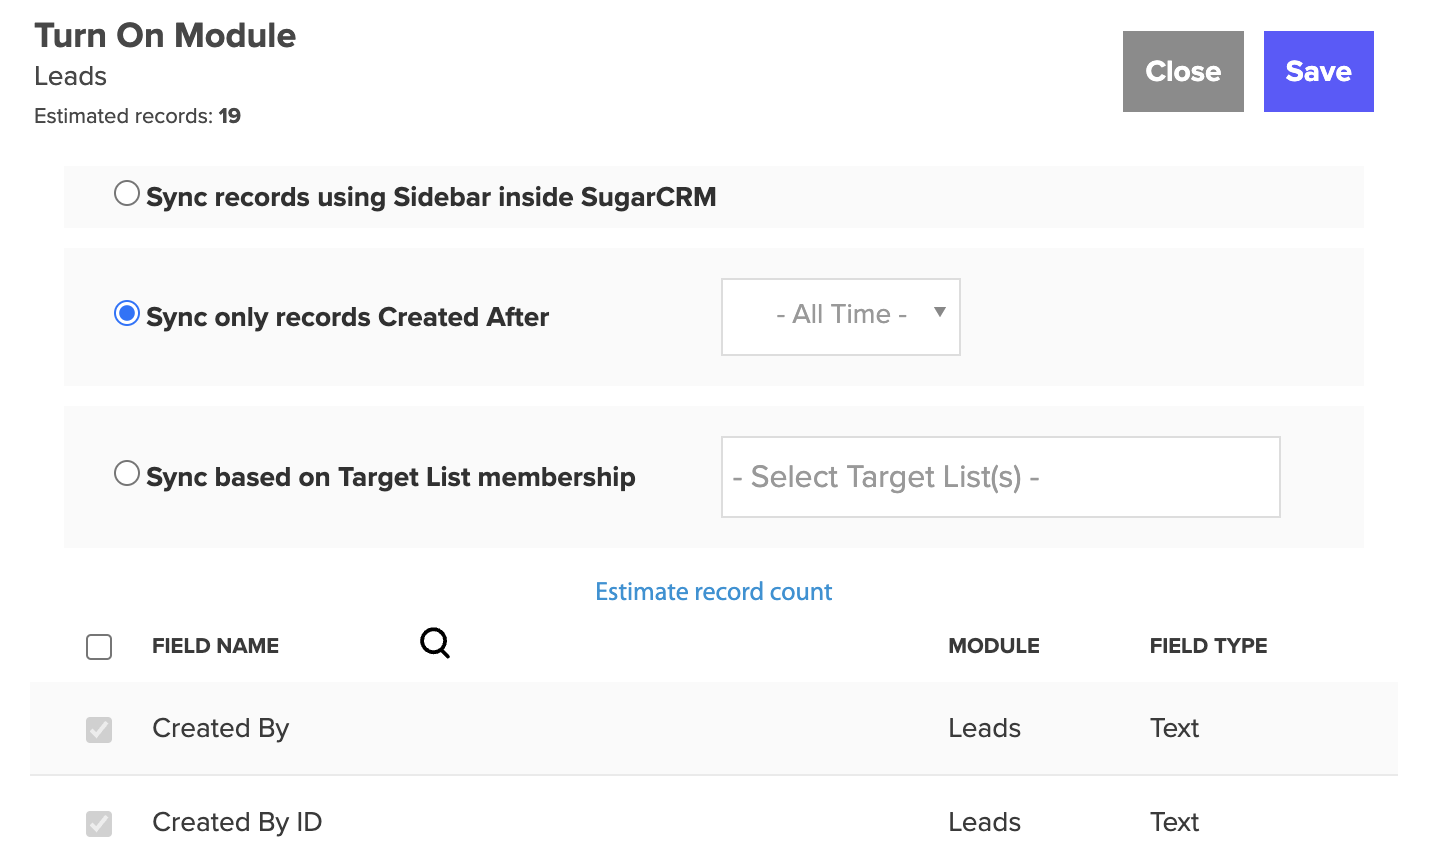This screenshot has width=1432, height=868.
Task: Click the All Time dropdown arrow
Action: pos(940,312)
